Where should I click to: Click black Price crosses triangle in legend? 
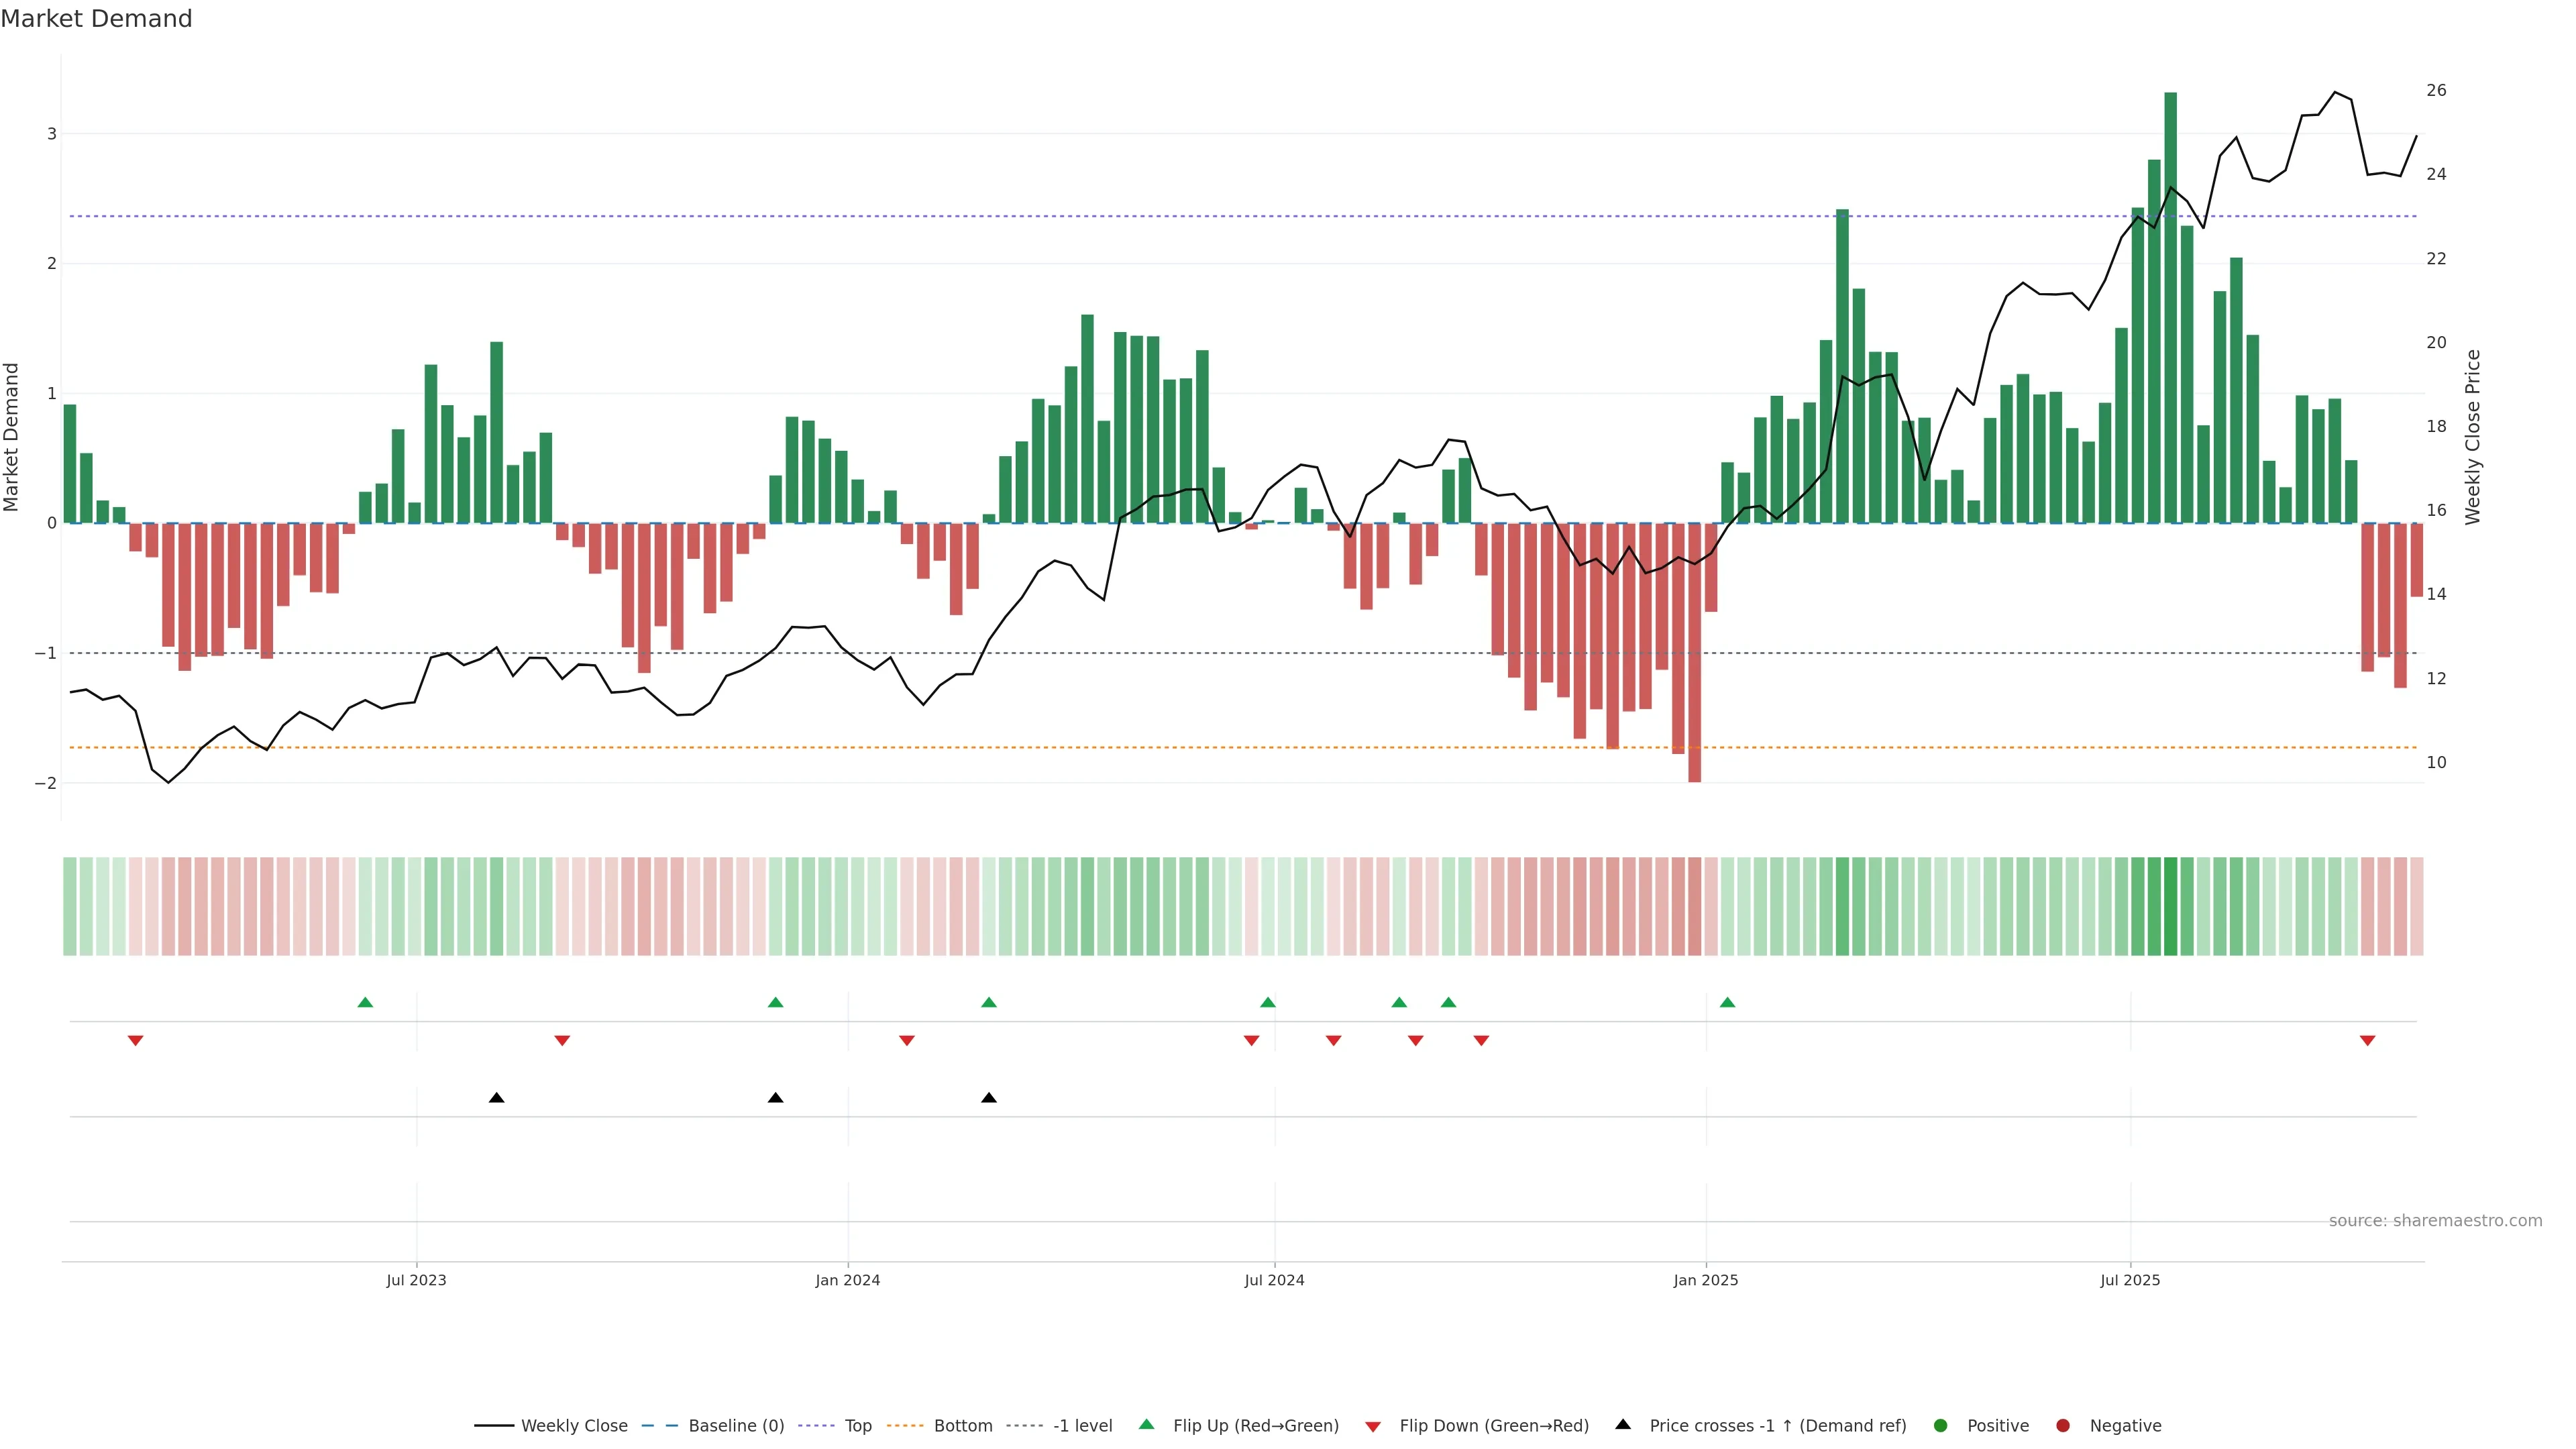(x=1622, y=1424)
